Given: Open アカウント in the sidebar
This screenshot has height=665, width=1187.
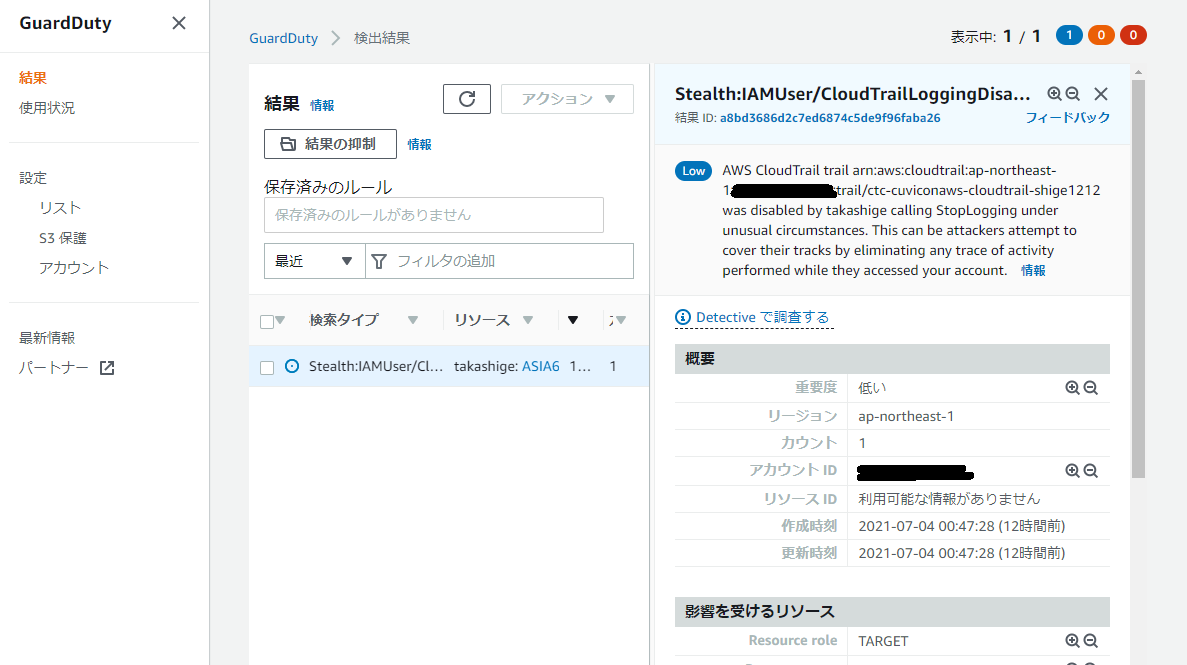Looking at the screenshot, I should (x=74, y=268).
